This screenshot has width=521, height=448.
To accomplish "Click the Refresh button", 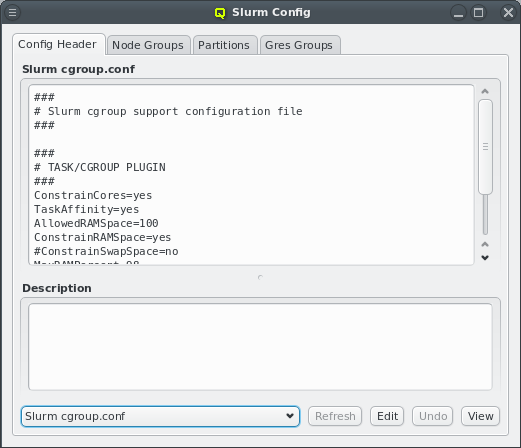I will [335, 416].
